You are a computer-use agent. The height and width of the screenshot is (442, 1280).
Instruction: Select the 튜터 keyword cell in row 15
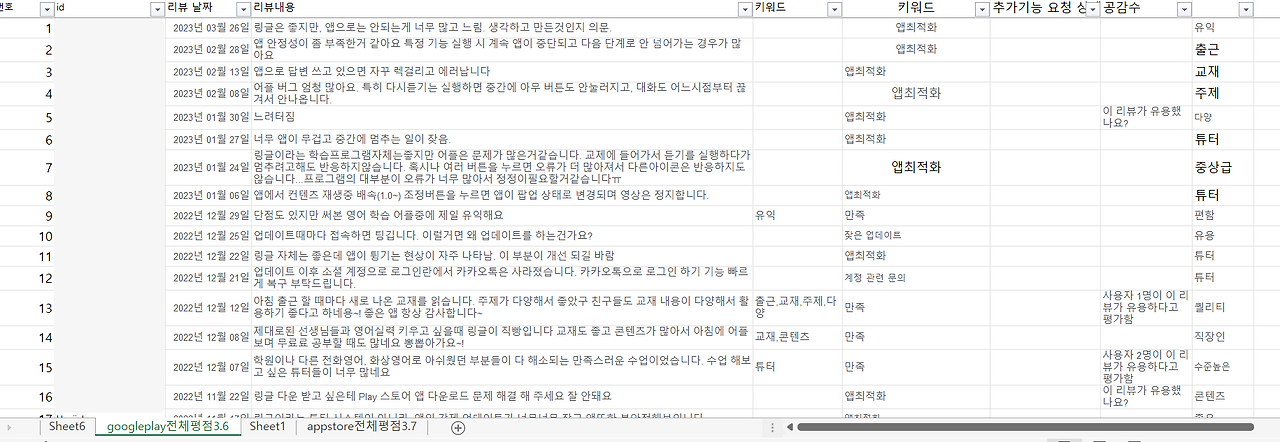click(x=797, y=367)
